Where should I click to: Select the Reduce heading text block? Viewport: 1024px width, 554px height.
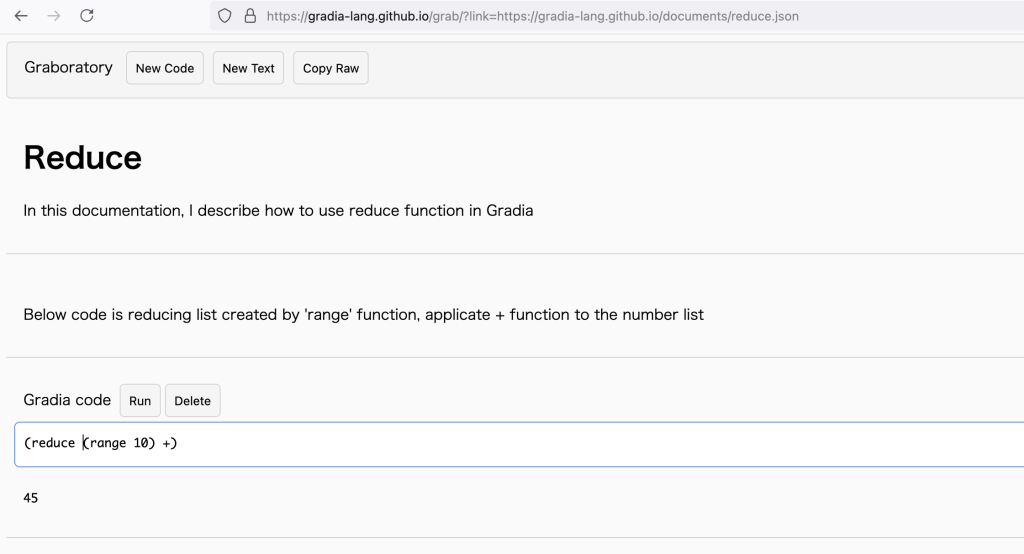83,157
